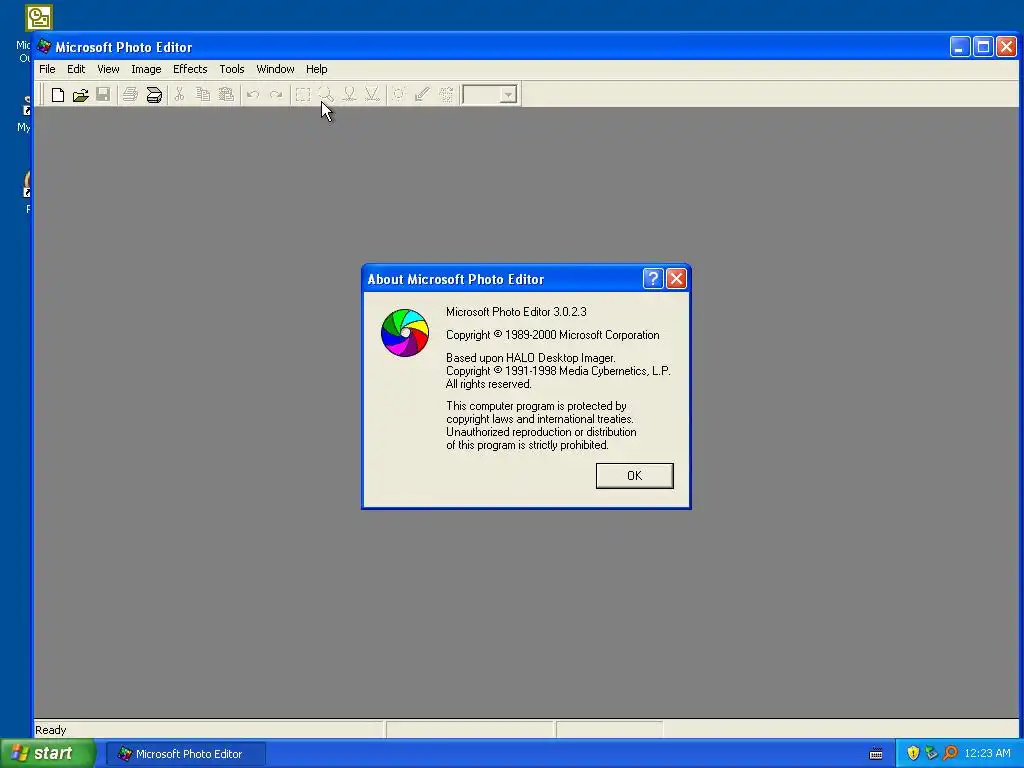The height and width of the screenshot is (768, 1024).
Task: Close the Microsoft Photo Editor main window
Action: 1006,46
